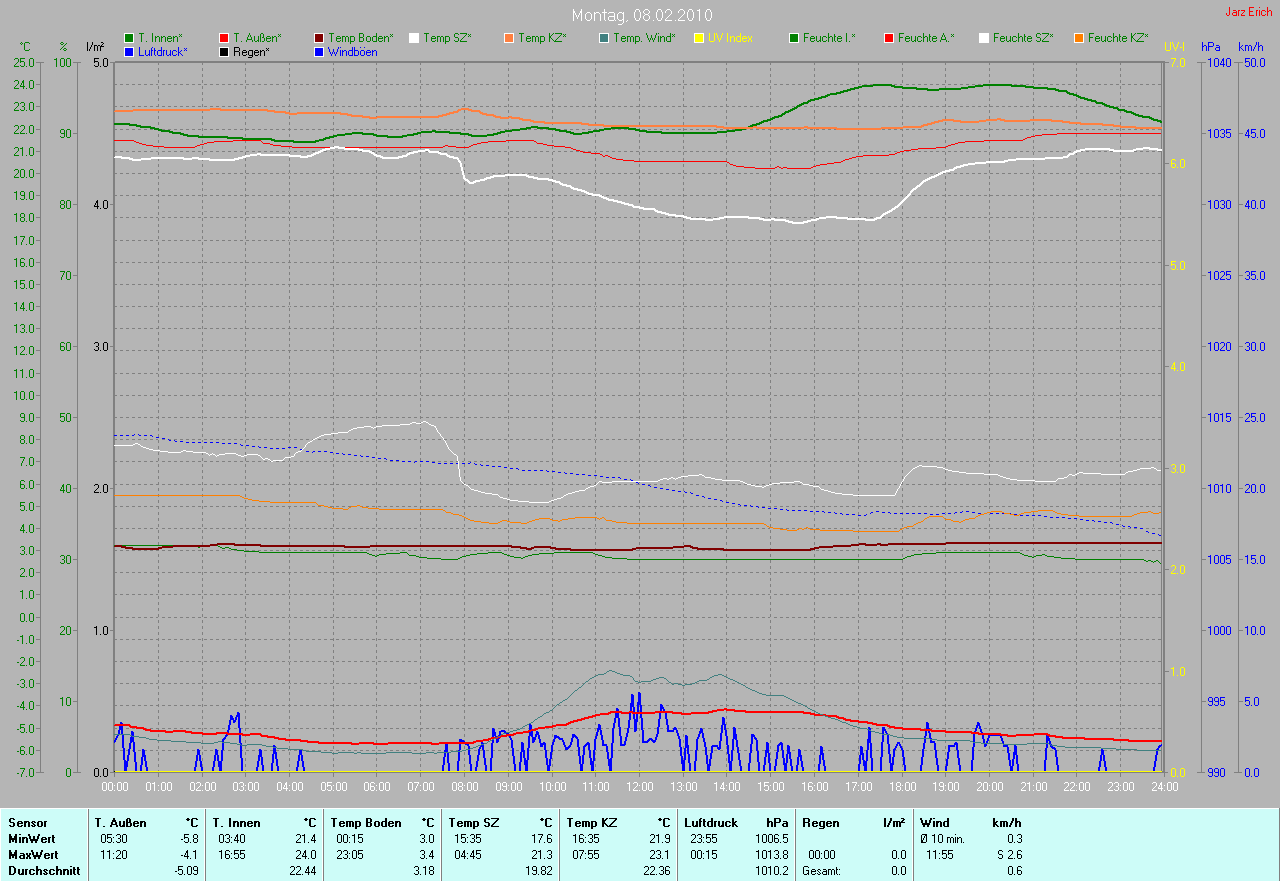This screenshot has height=881, width=1280.
Task: Click the blue Windböen legend square
Action: 319,52
